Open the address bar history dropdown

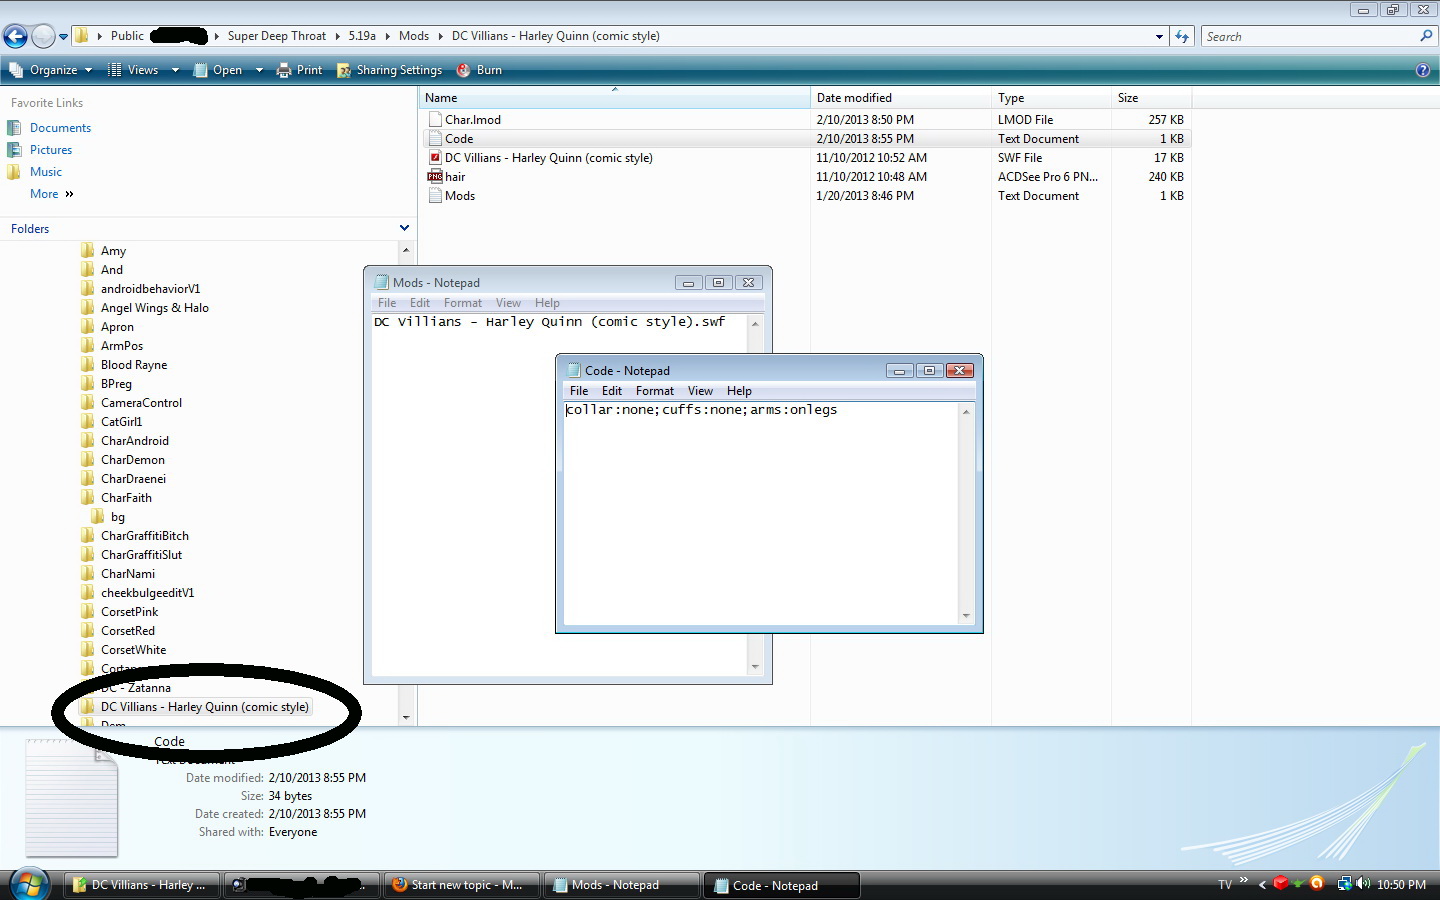pyautogui.click(x=1159, y=37)
